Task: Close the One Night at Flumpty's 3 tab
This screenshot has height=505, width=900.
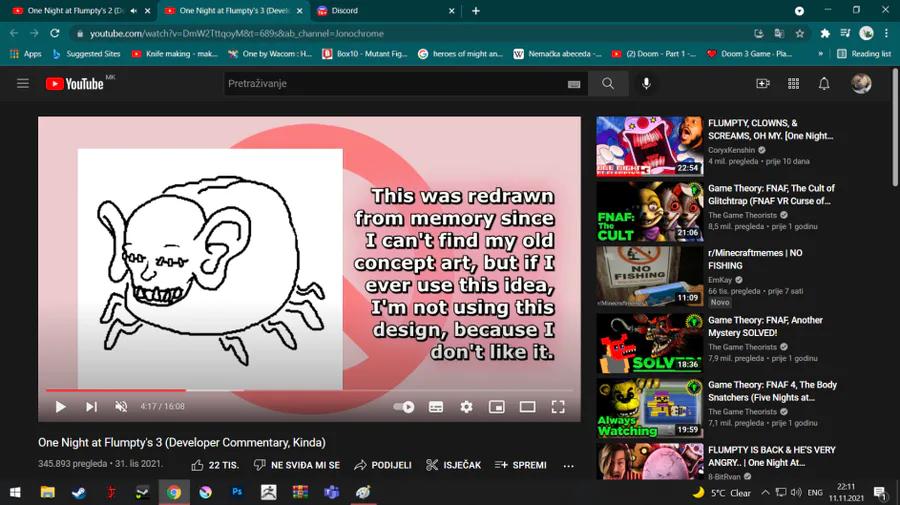Action: [x=300, y=10]
